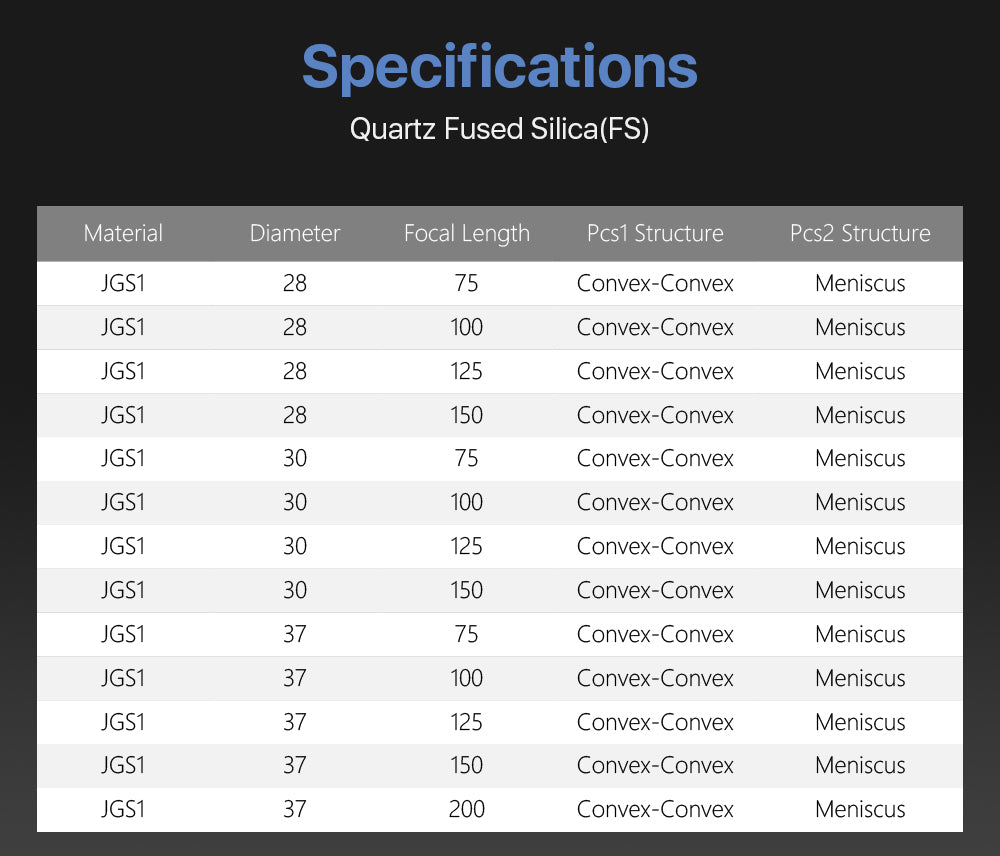
Task: Click focal length 125 in the diameter 30 row
Action: tap(466, 546)
